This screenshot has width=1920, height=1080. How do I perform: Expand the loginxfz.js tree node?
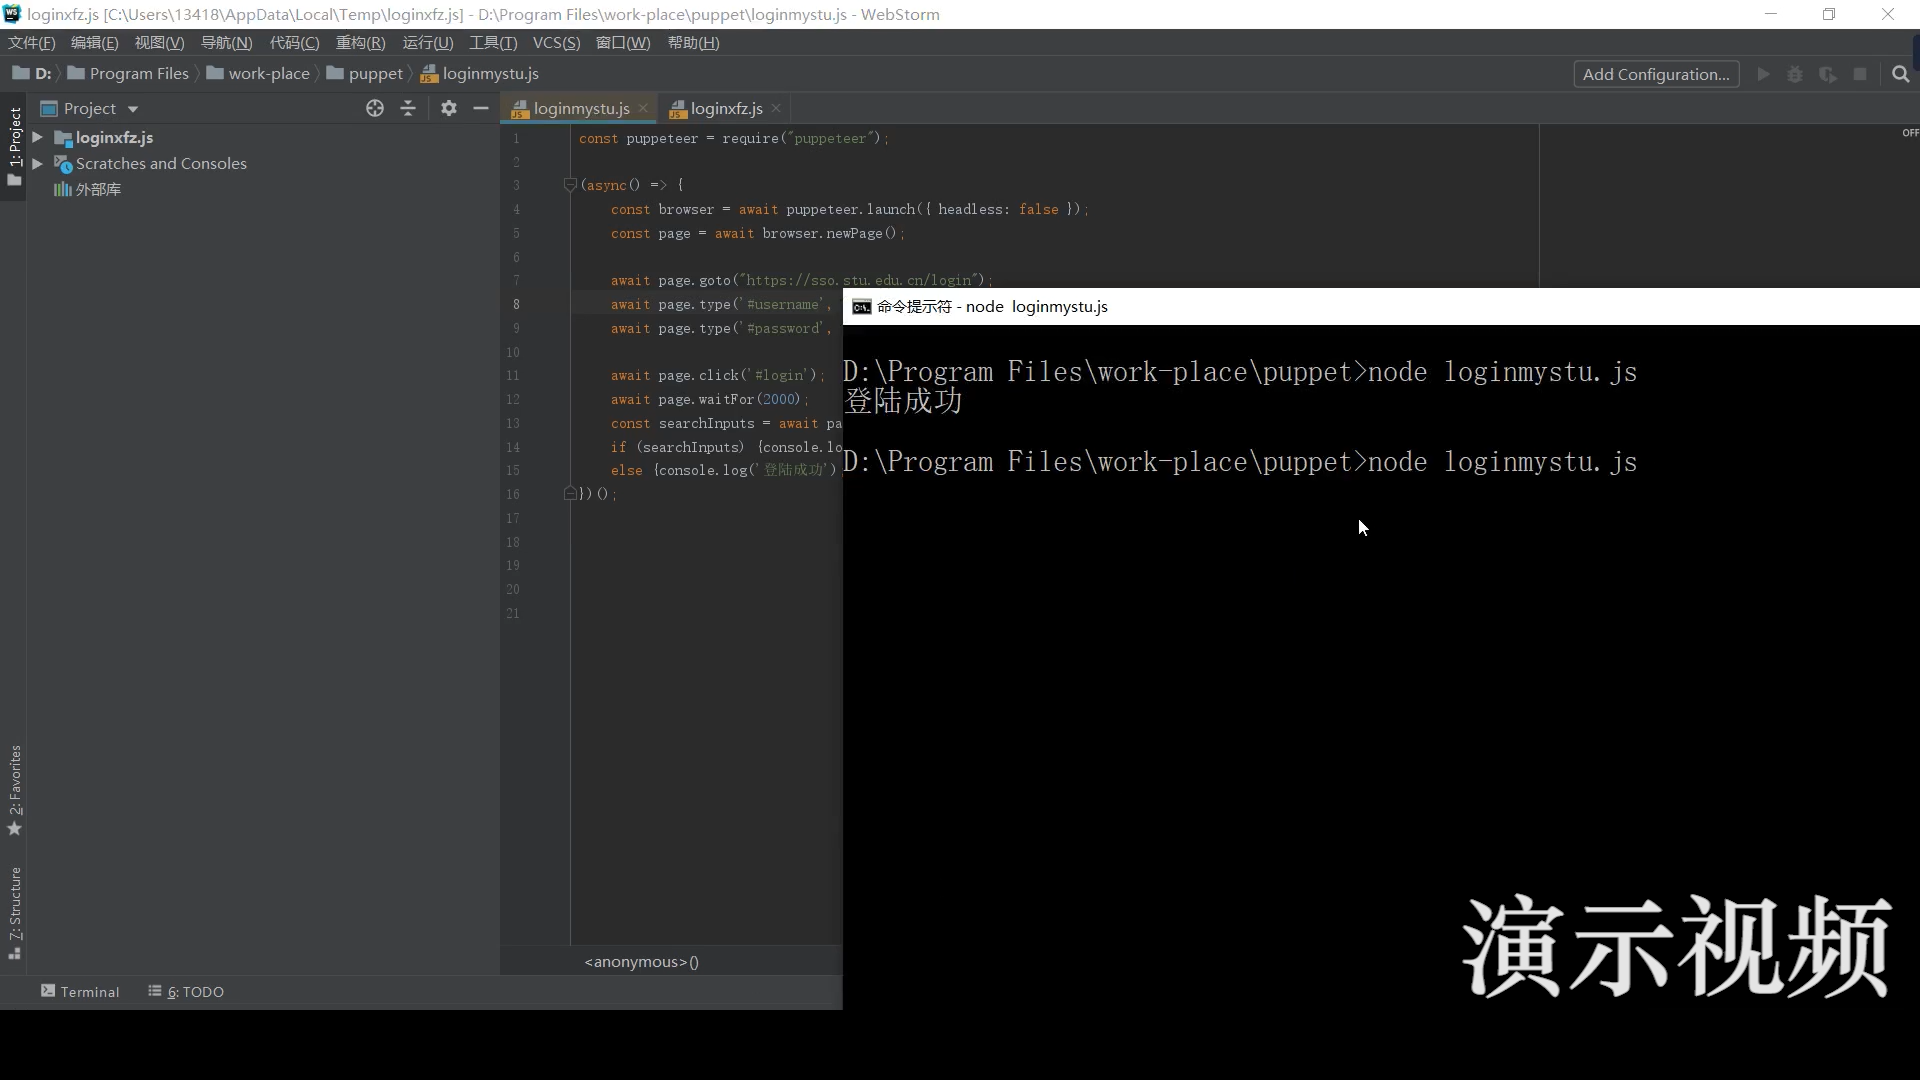37,137
